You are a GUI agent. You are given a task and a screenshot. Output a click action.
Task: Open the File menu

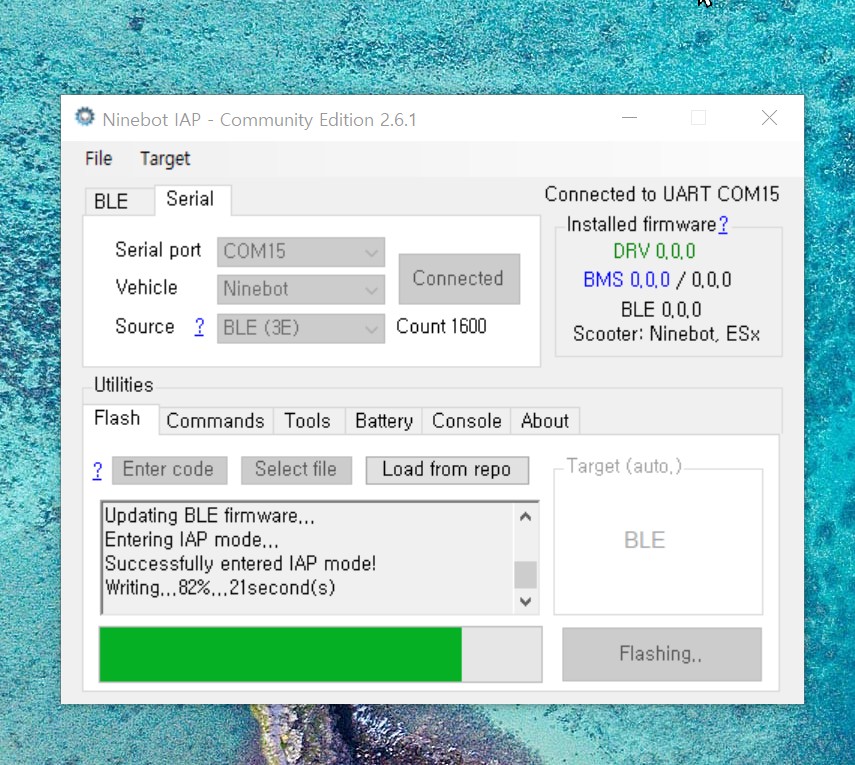pos(99,159)
